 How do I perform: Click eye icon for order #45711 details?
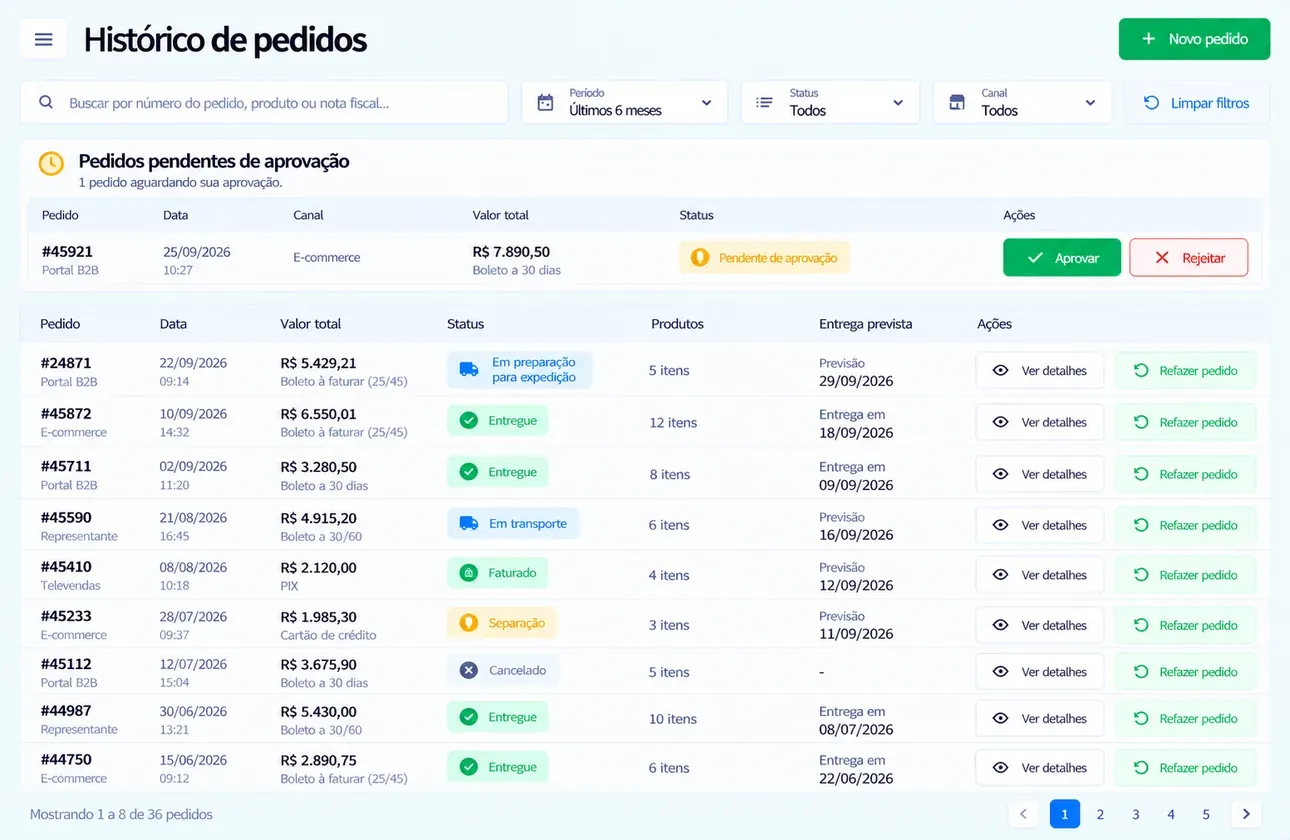[1000, 474]
